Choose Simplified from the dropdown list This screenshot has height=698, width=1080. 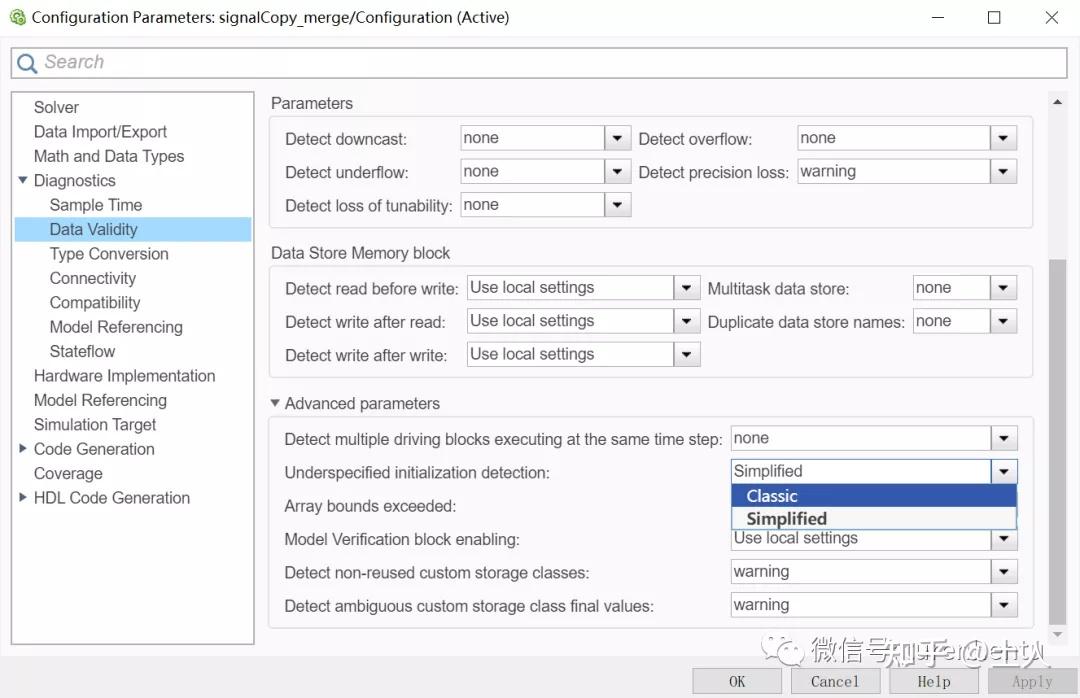point(873,519)
